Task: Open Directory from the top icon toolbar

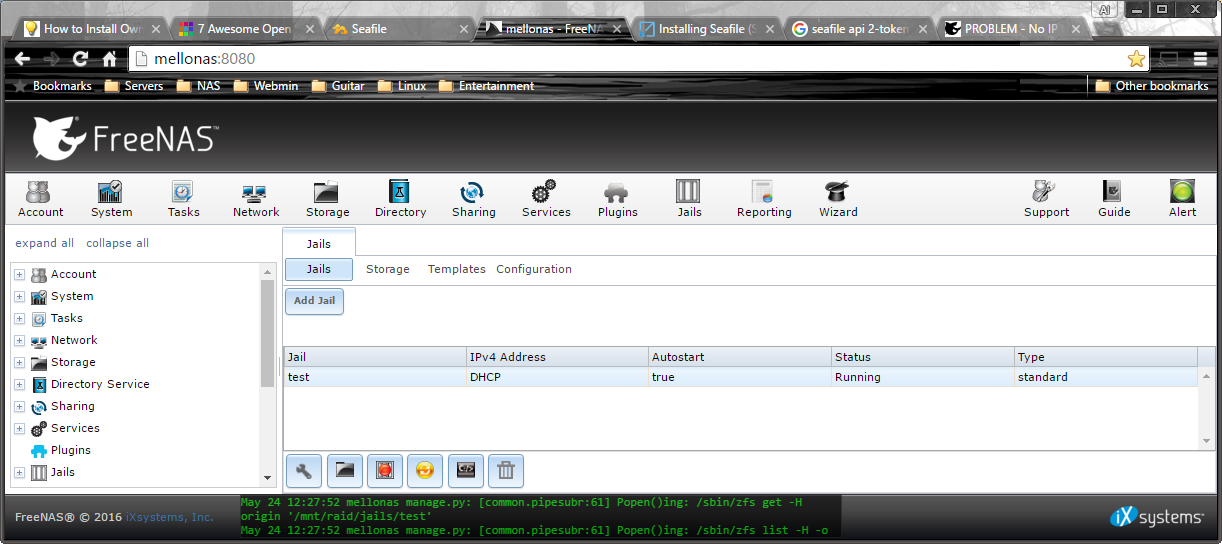Action: click(400, 199)
